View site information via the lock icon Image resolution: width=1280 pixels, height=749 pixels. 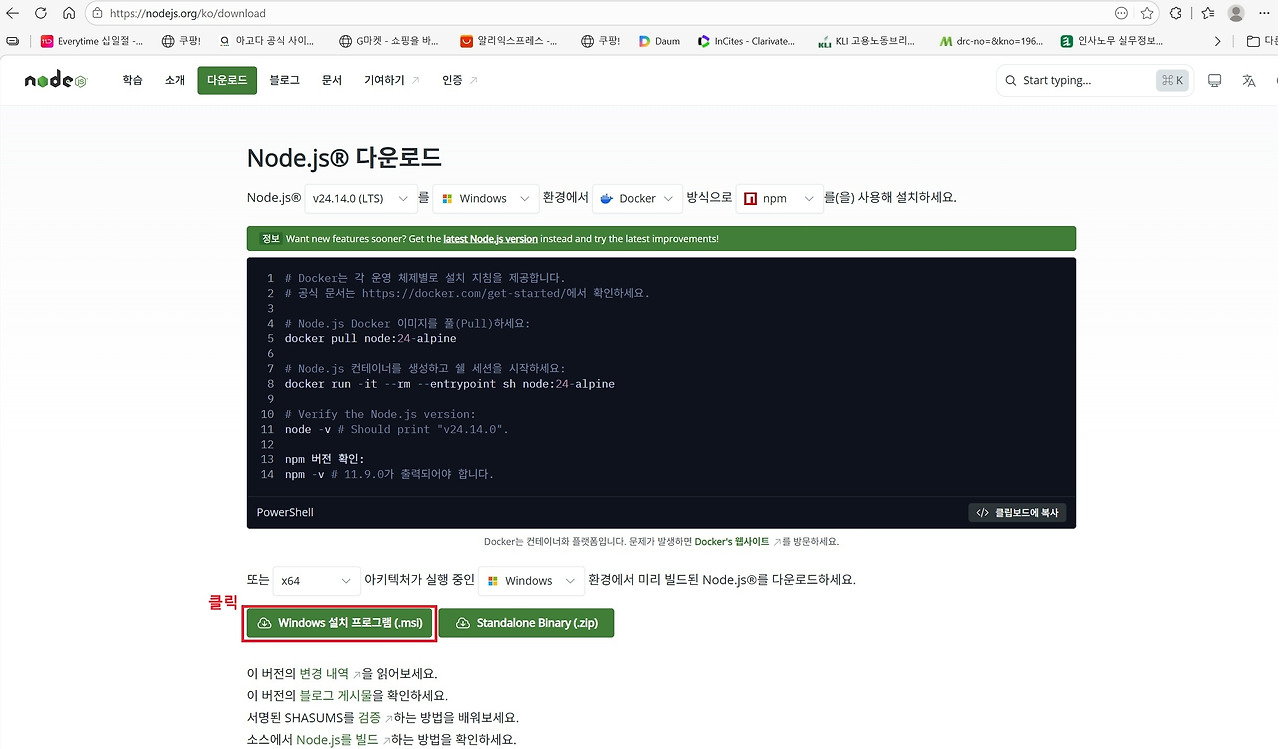click(97, 14)
